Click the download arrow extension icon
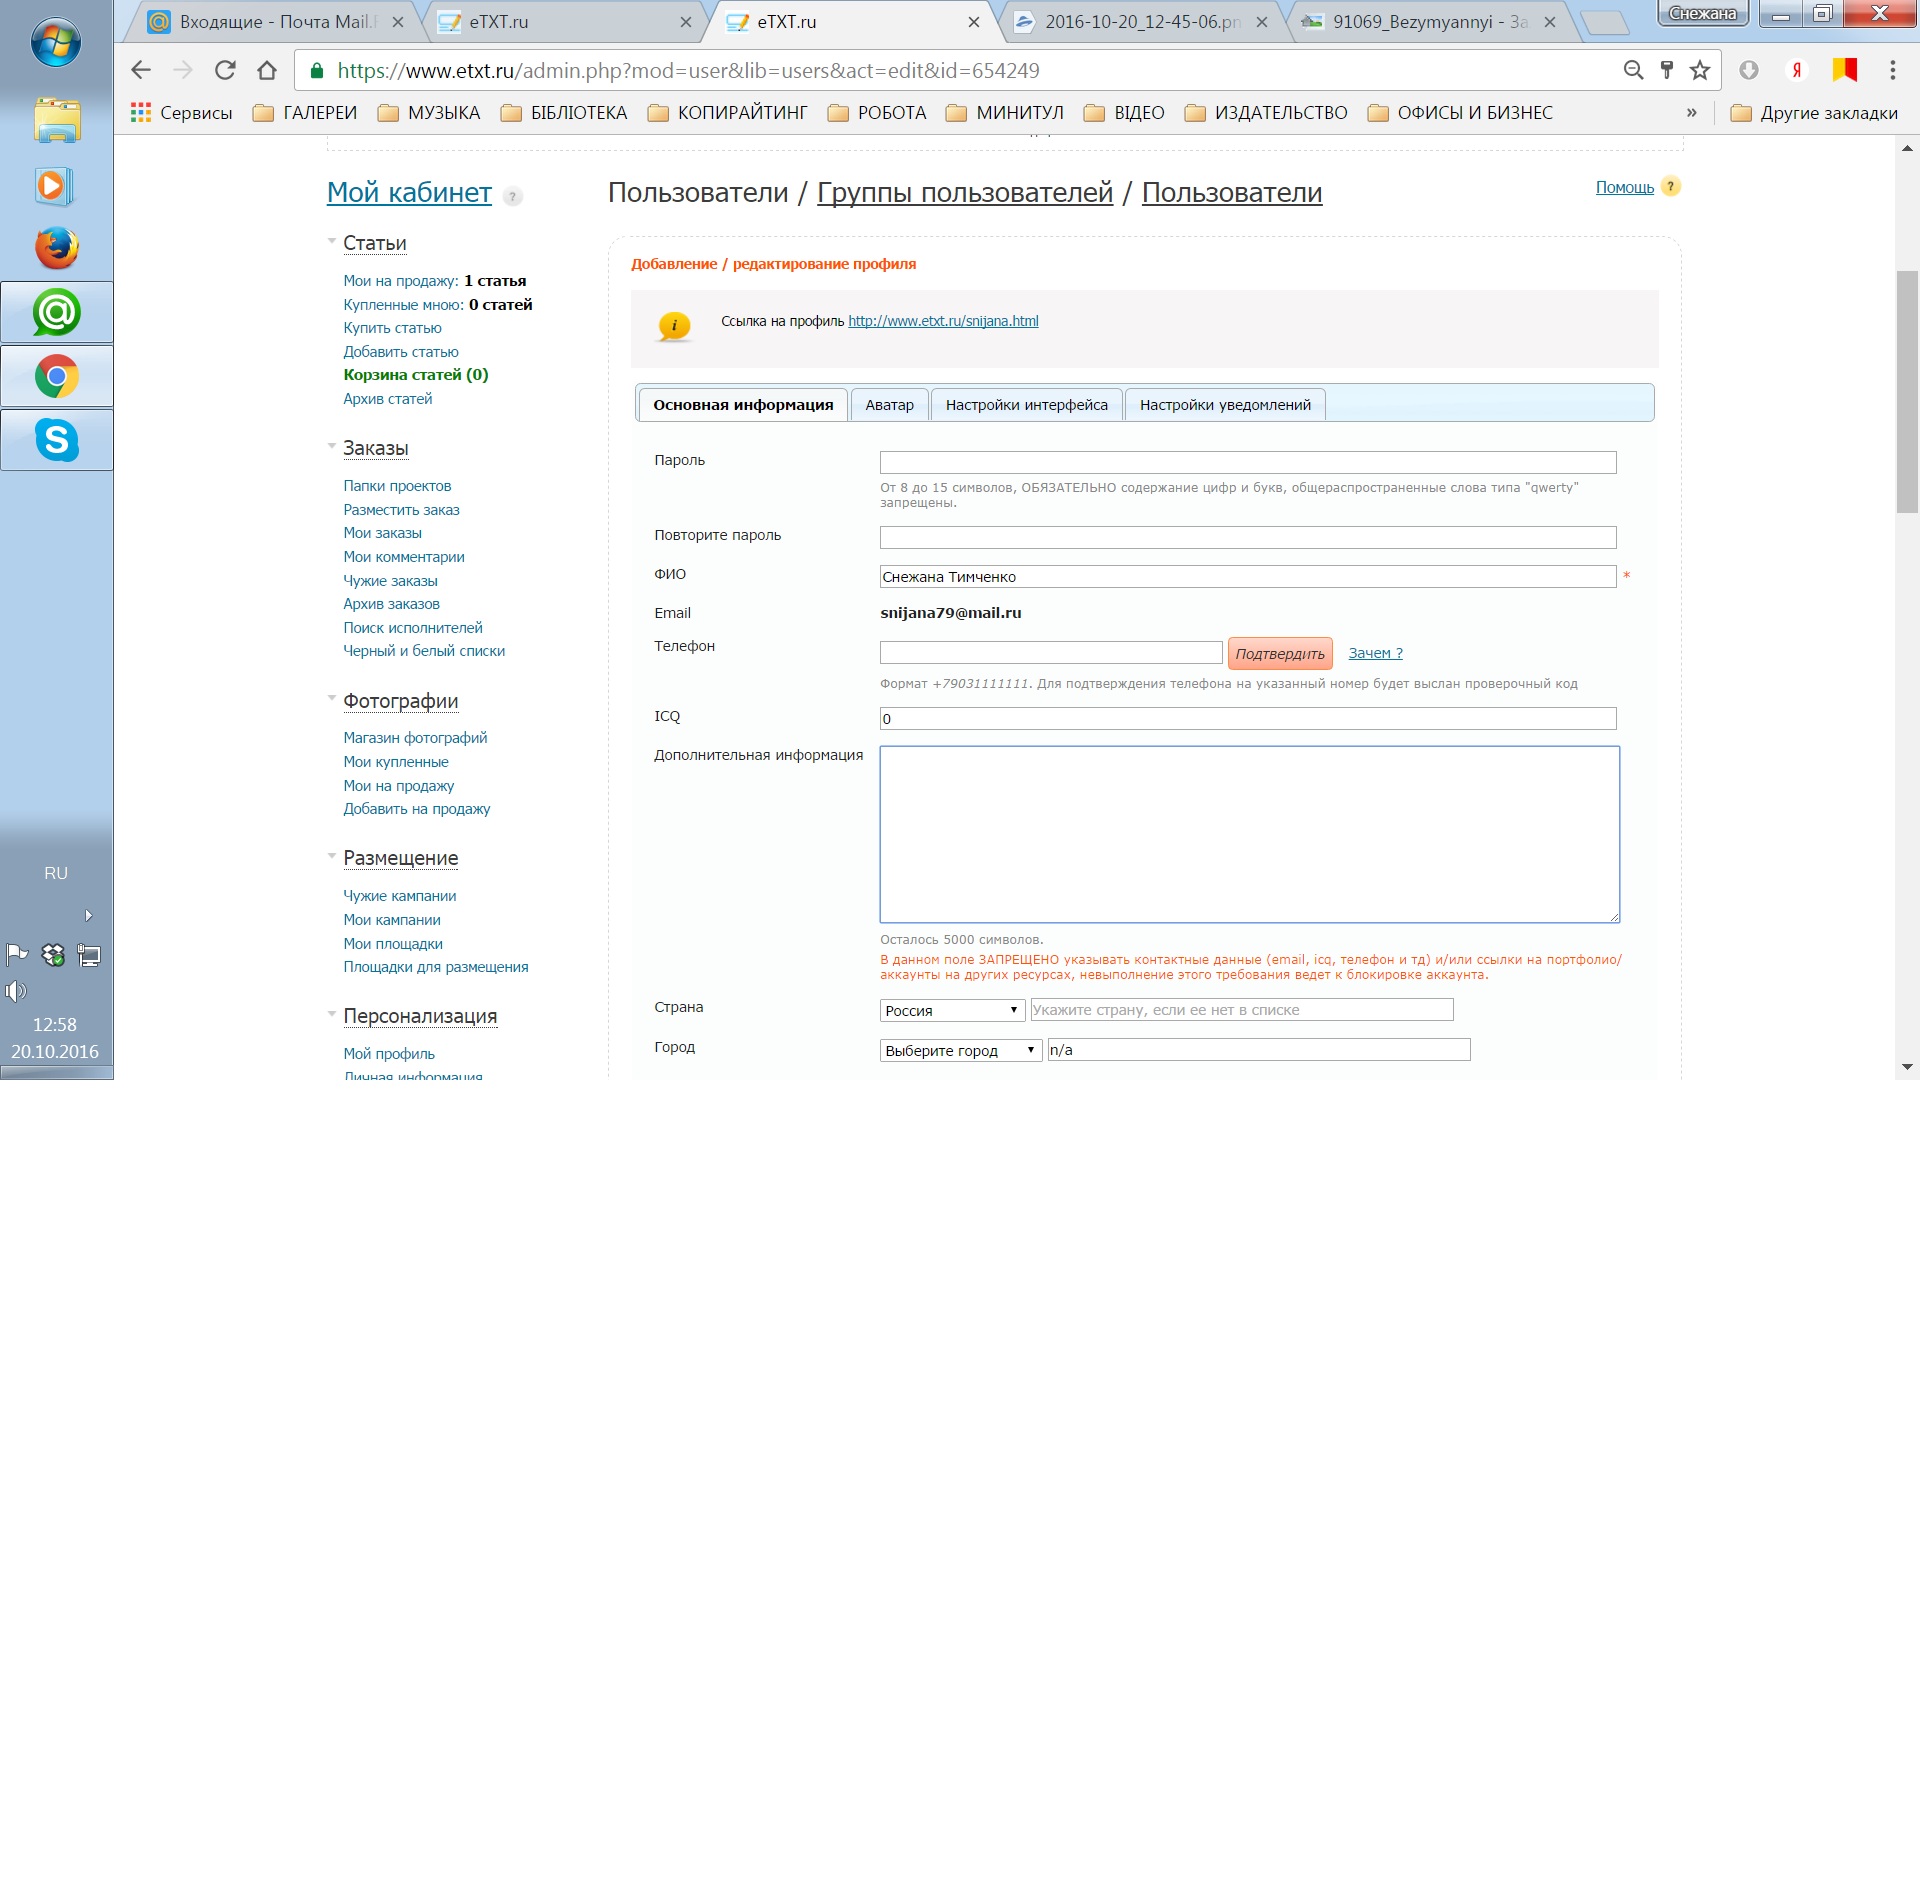Image resolution: width=1920 pixels, height=1898 pixels. (1749, 70)
